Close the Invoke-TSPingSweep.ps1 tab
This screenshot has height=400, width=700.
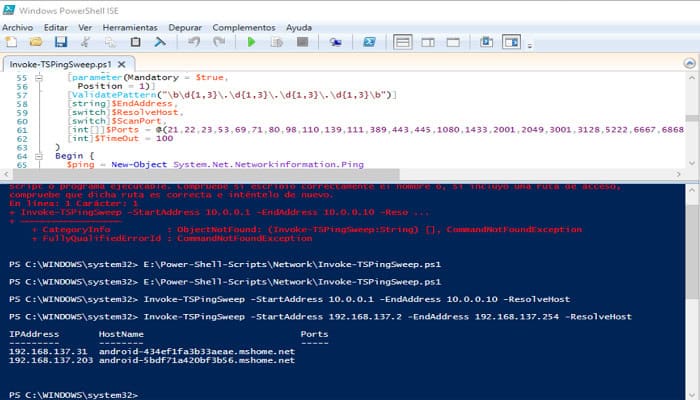[x=121, y=64]
